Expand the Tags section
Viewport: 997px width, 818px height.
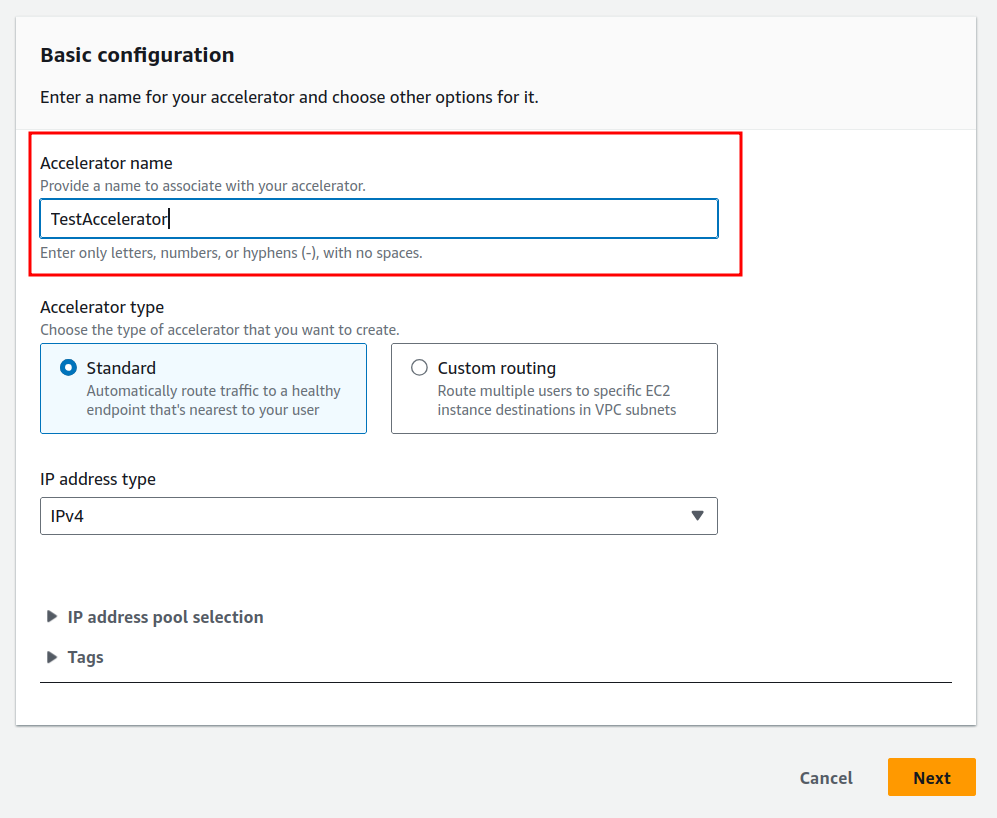(x=85, y=657)
